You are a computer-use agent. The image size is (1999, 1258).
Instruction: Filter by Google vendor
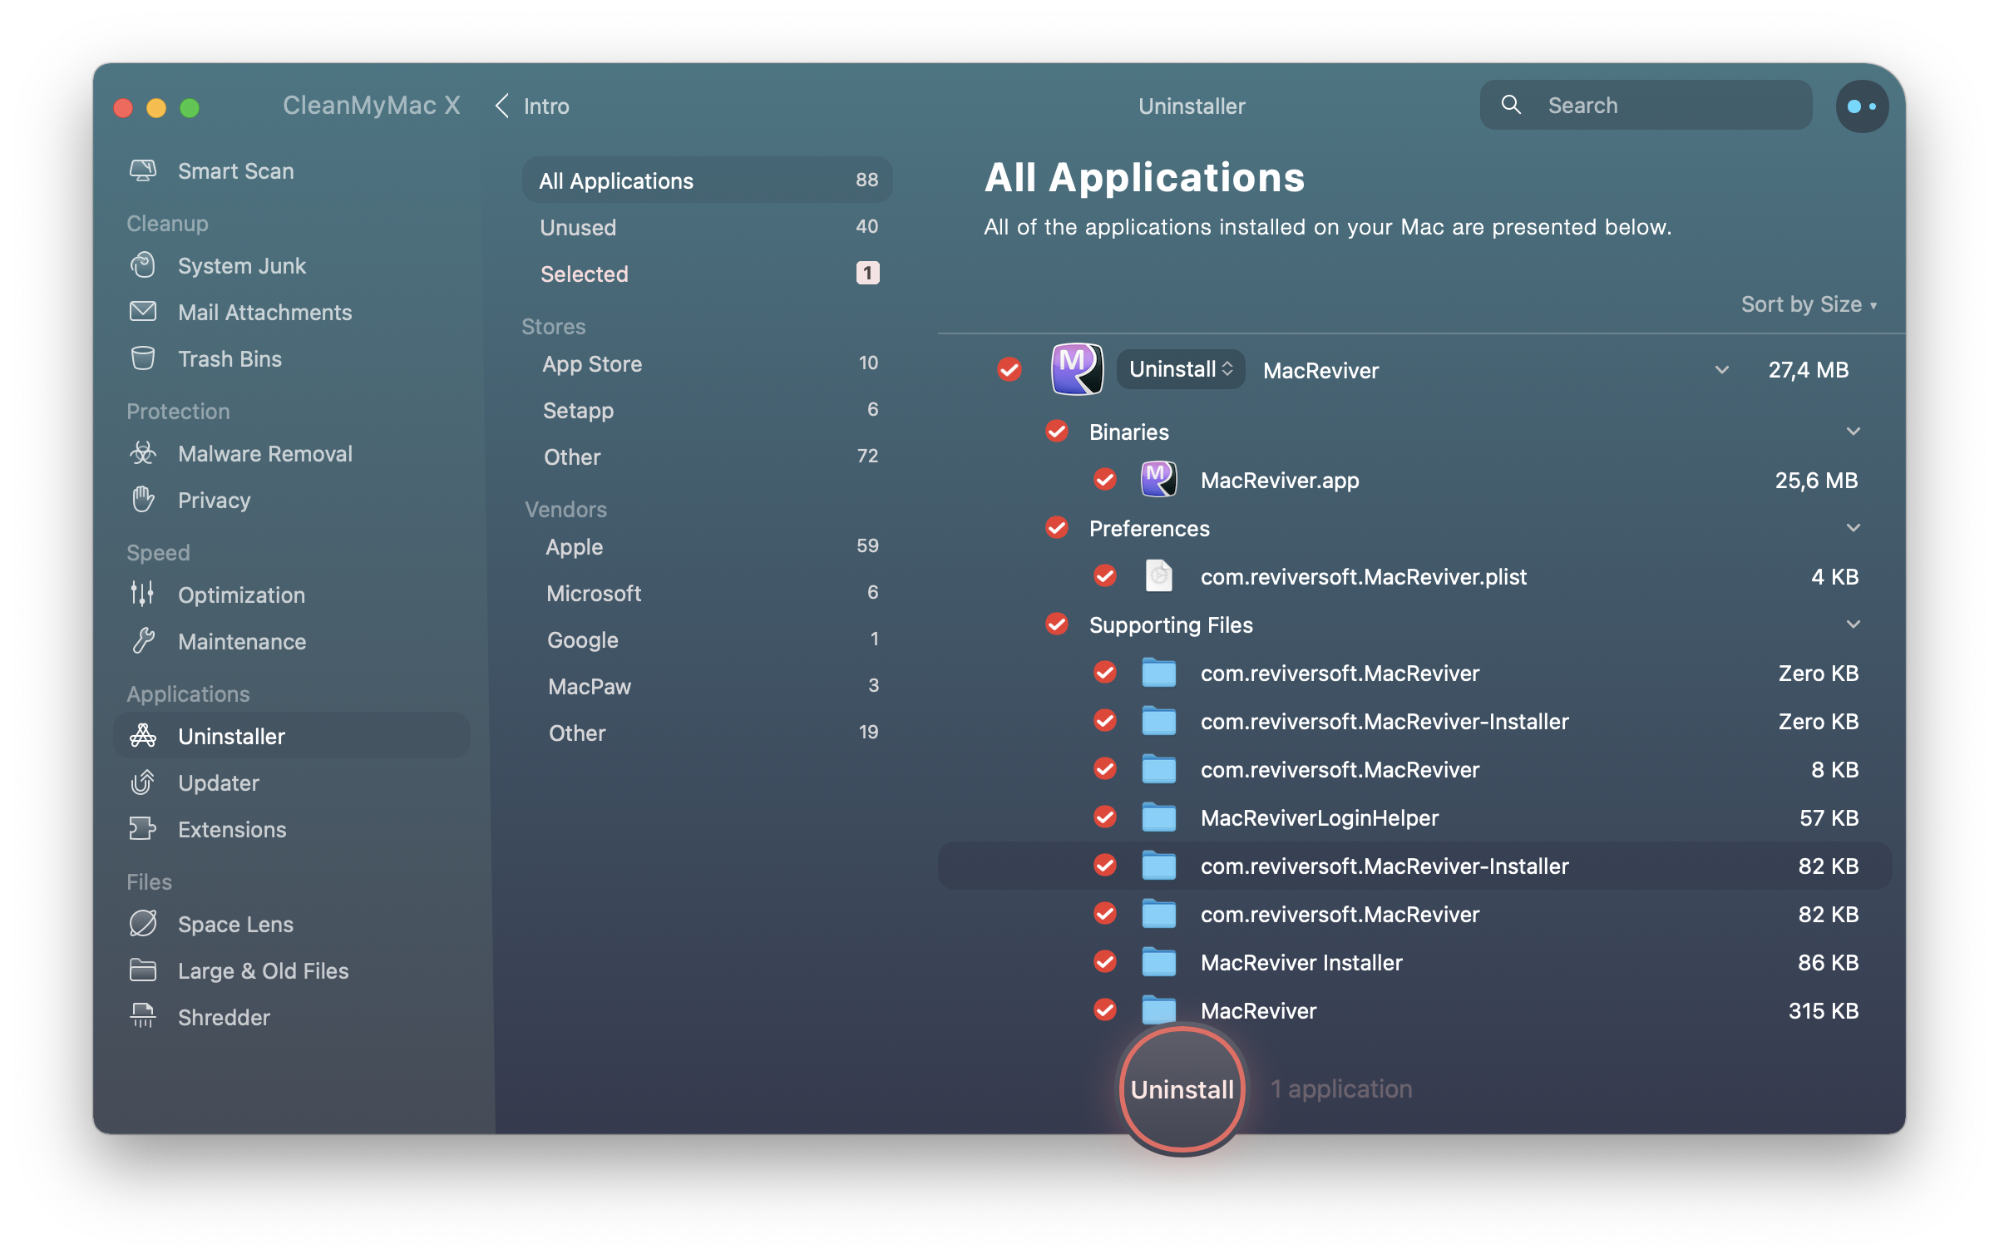(x=707, y=640)
